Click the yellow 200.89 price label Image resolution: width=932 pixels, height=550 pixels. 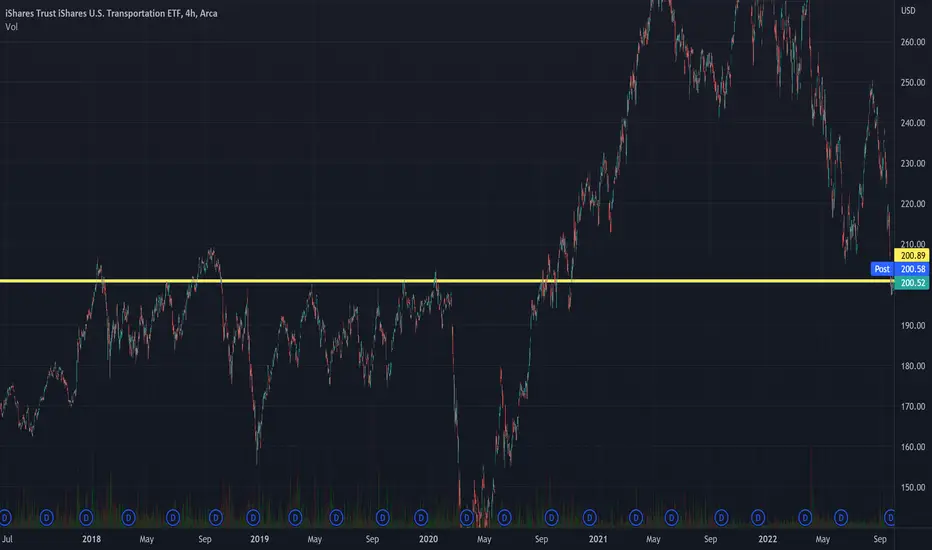(912, 256)
